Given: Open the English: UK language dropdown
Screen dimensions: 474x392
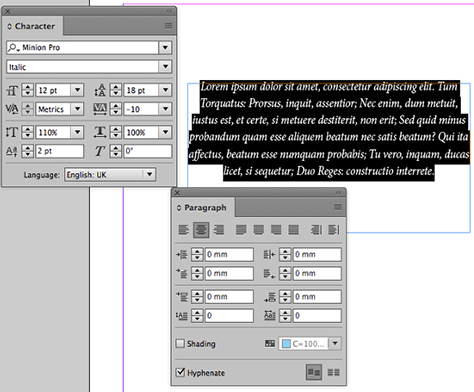Looking at the screenshot, I should point(149,174).
